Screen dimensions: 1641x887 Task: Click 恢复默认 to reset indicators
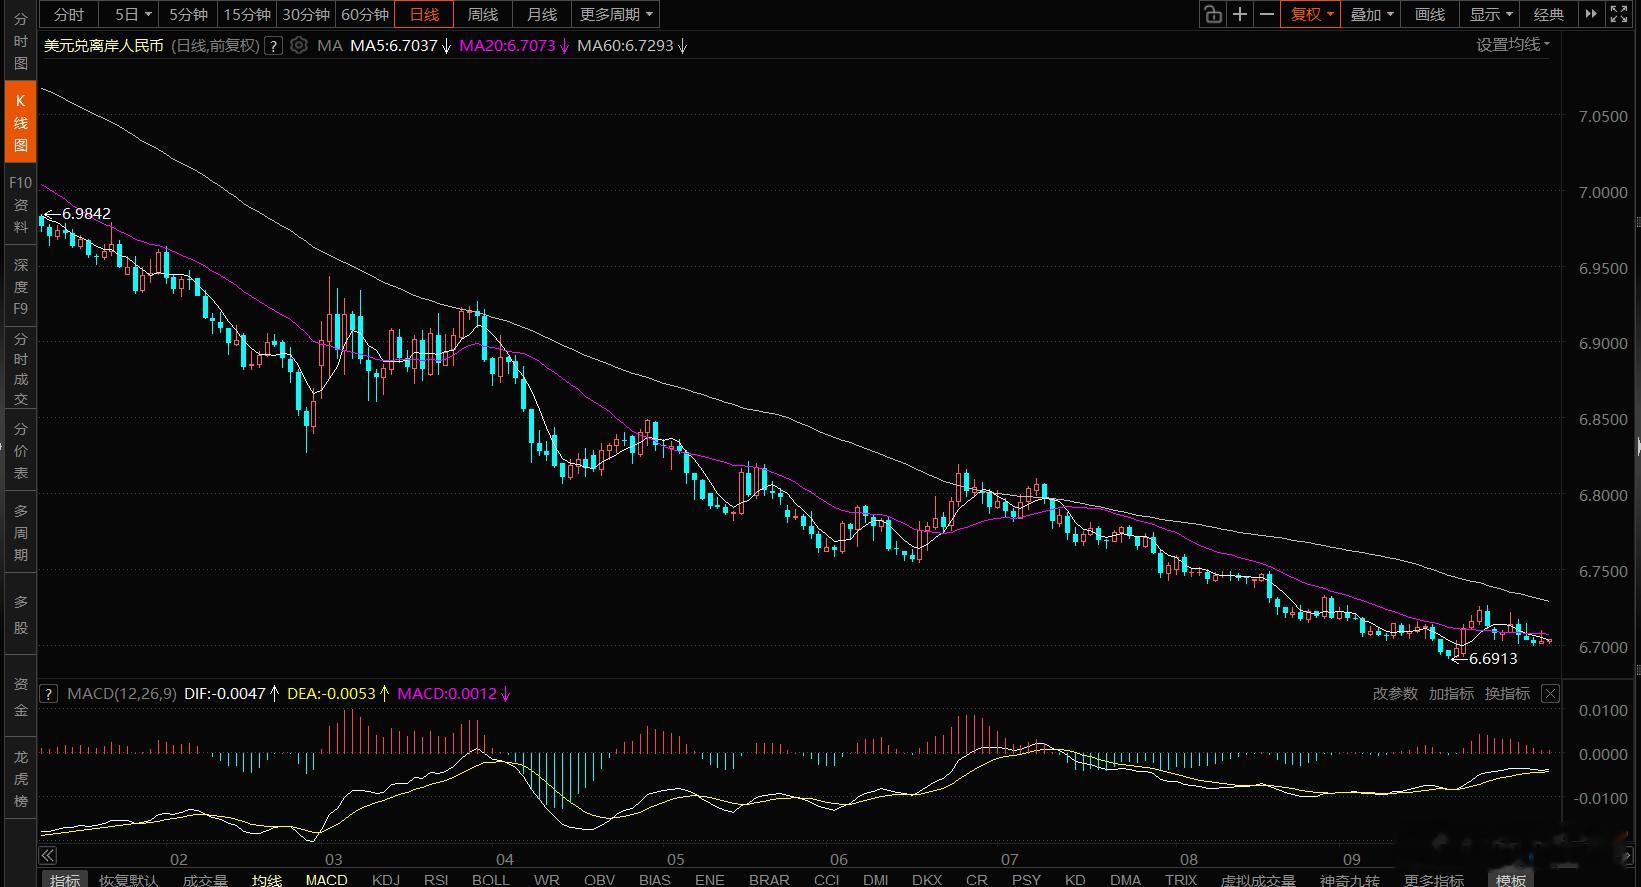(x=128, y=879)
